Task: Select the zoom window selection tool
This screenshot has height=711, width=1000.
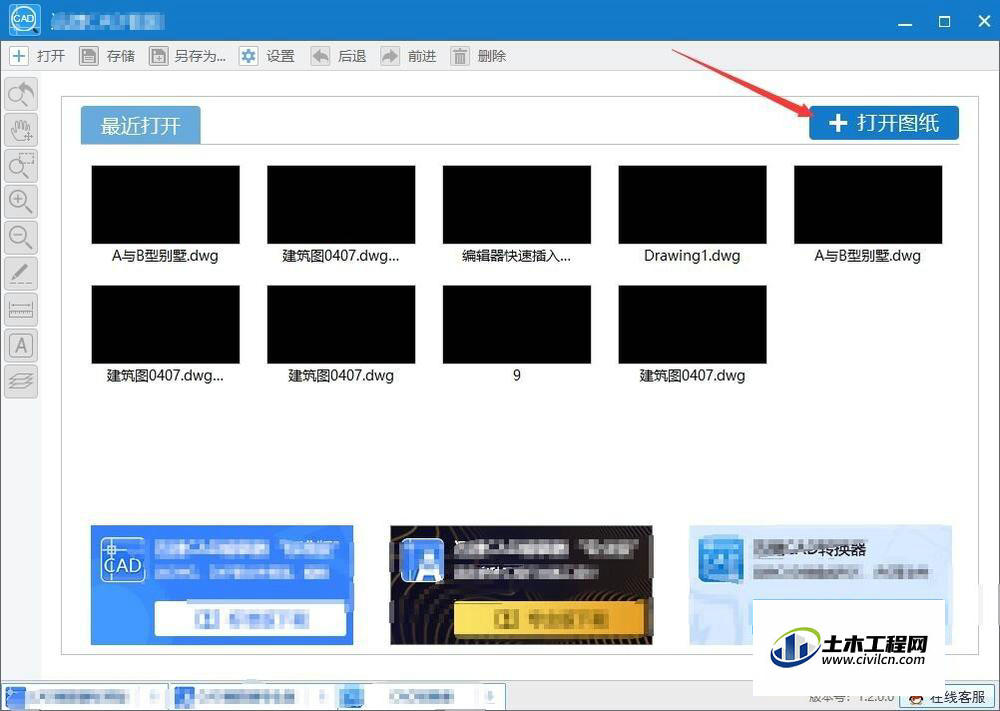Action: tap(21, 166)
